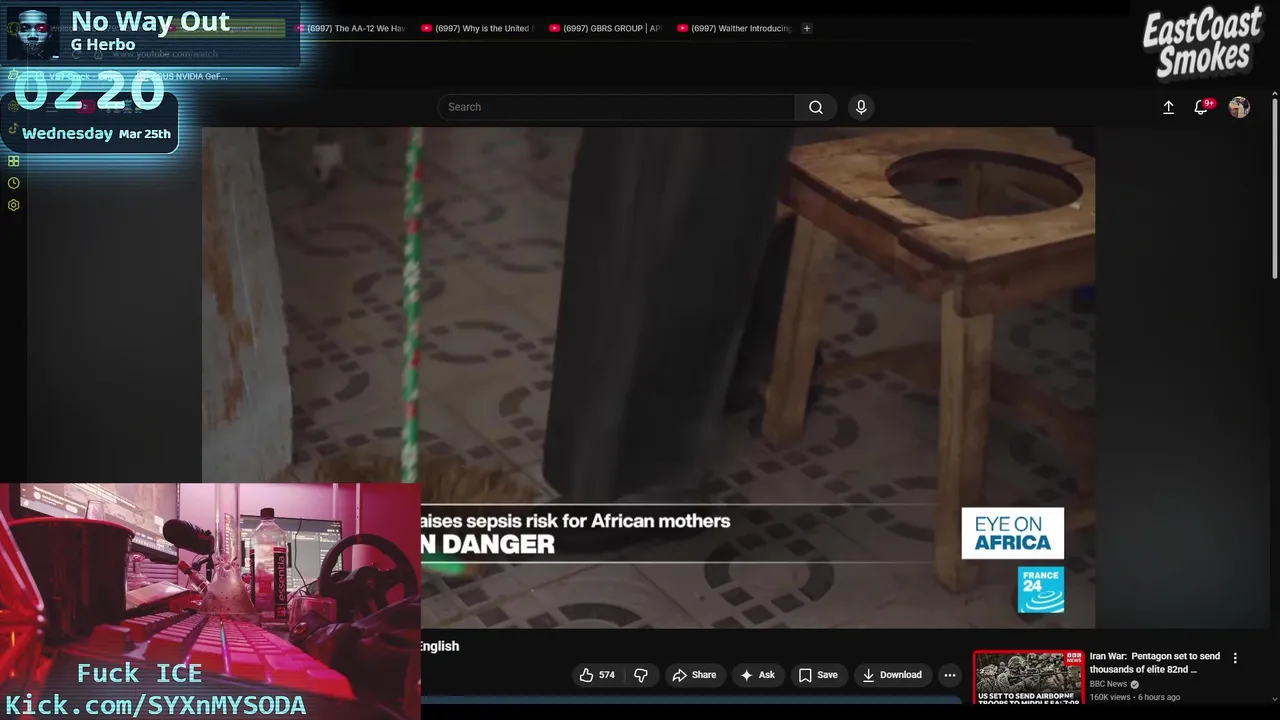1280x720 pixels.
Task: Click the 'English' title text
Action: (x=439, y=646)
